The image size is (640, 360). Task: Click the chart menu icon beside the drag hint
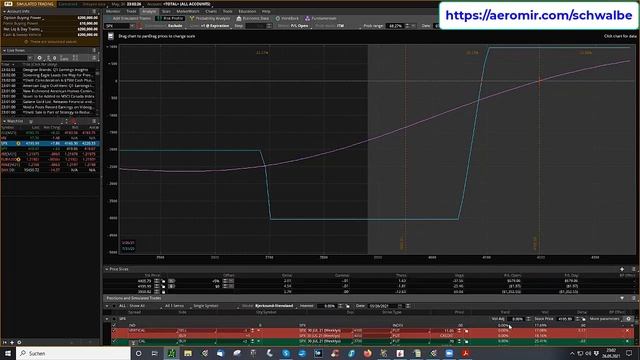tap(111, 36)
